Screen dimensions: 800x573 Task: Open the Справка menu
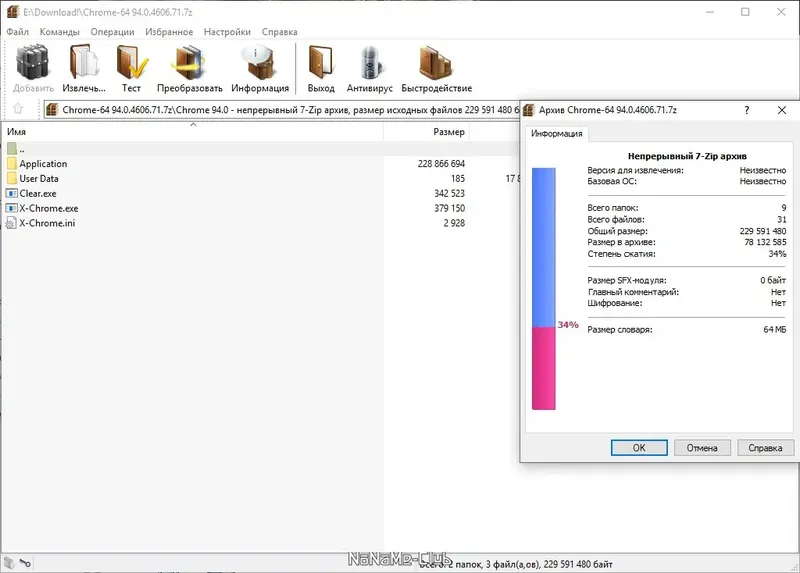click(x=280, y=32)
